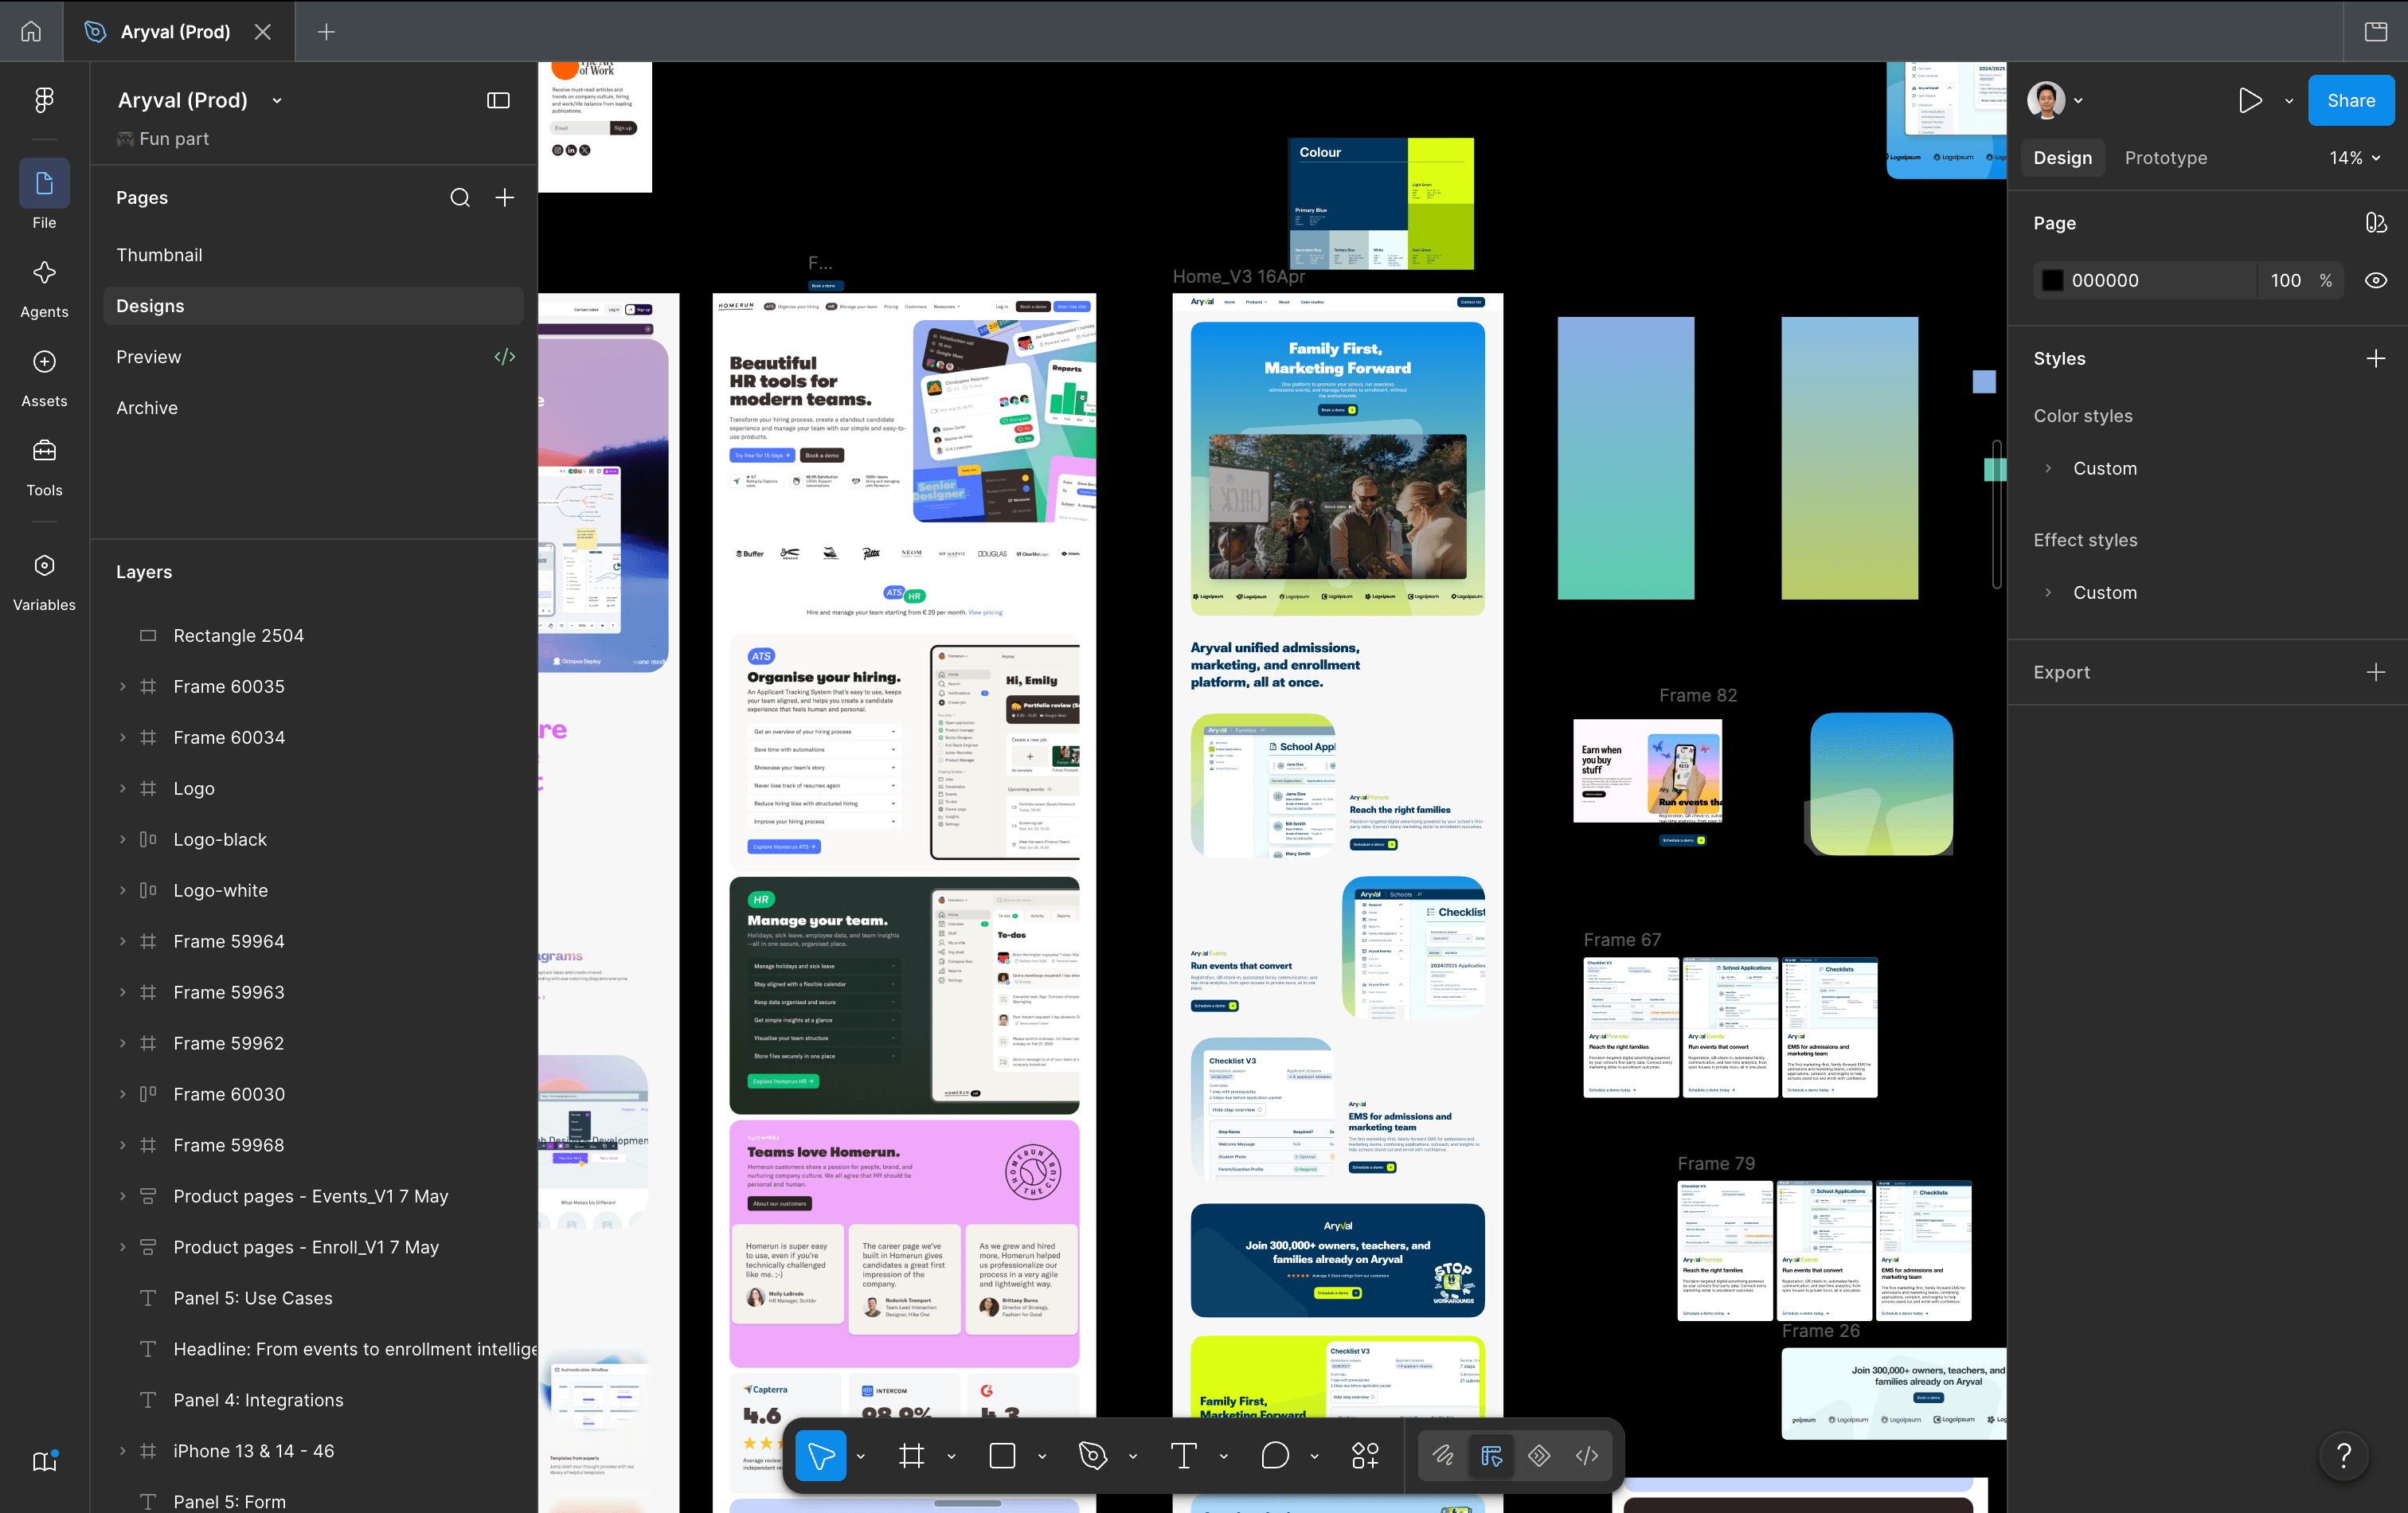Present the prototype with play icon
The image size is (2408, 1513).
2250,100
